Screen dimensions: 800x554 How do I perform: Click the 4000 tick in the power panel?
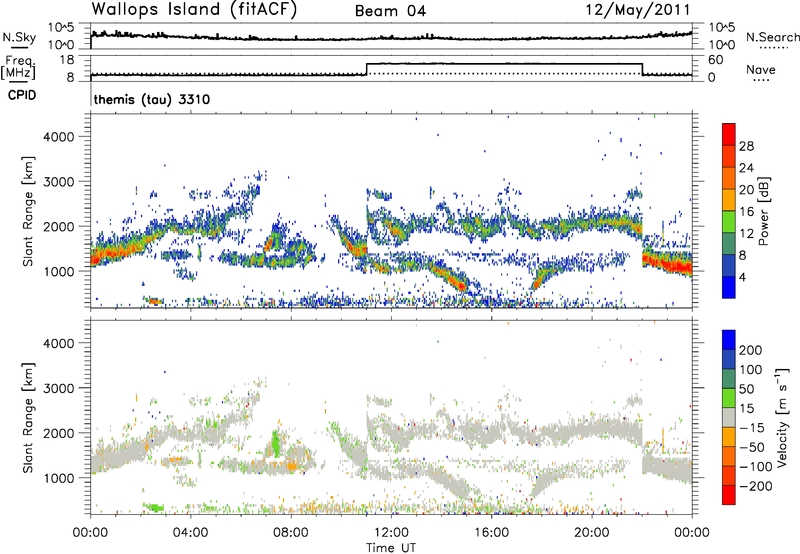pyautogui.click(x=59, y=137)
